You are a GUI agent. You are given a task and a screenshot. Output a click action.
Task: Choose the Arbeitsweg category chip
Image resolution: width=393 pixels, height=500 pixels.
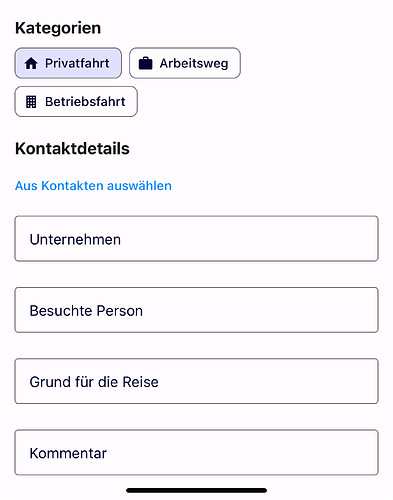(x=185, y=63)
